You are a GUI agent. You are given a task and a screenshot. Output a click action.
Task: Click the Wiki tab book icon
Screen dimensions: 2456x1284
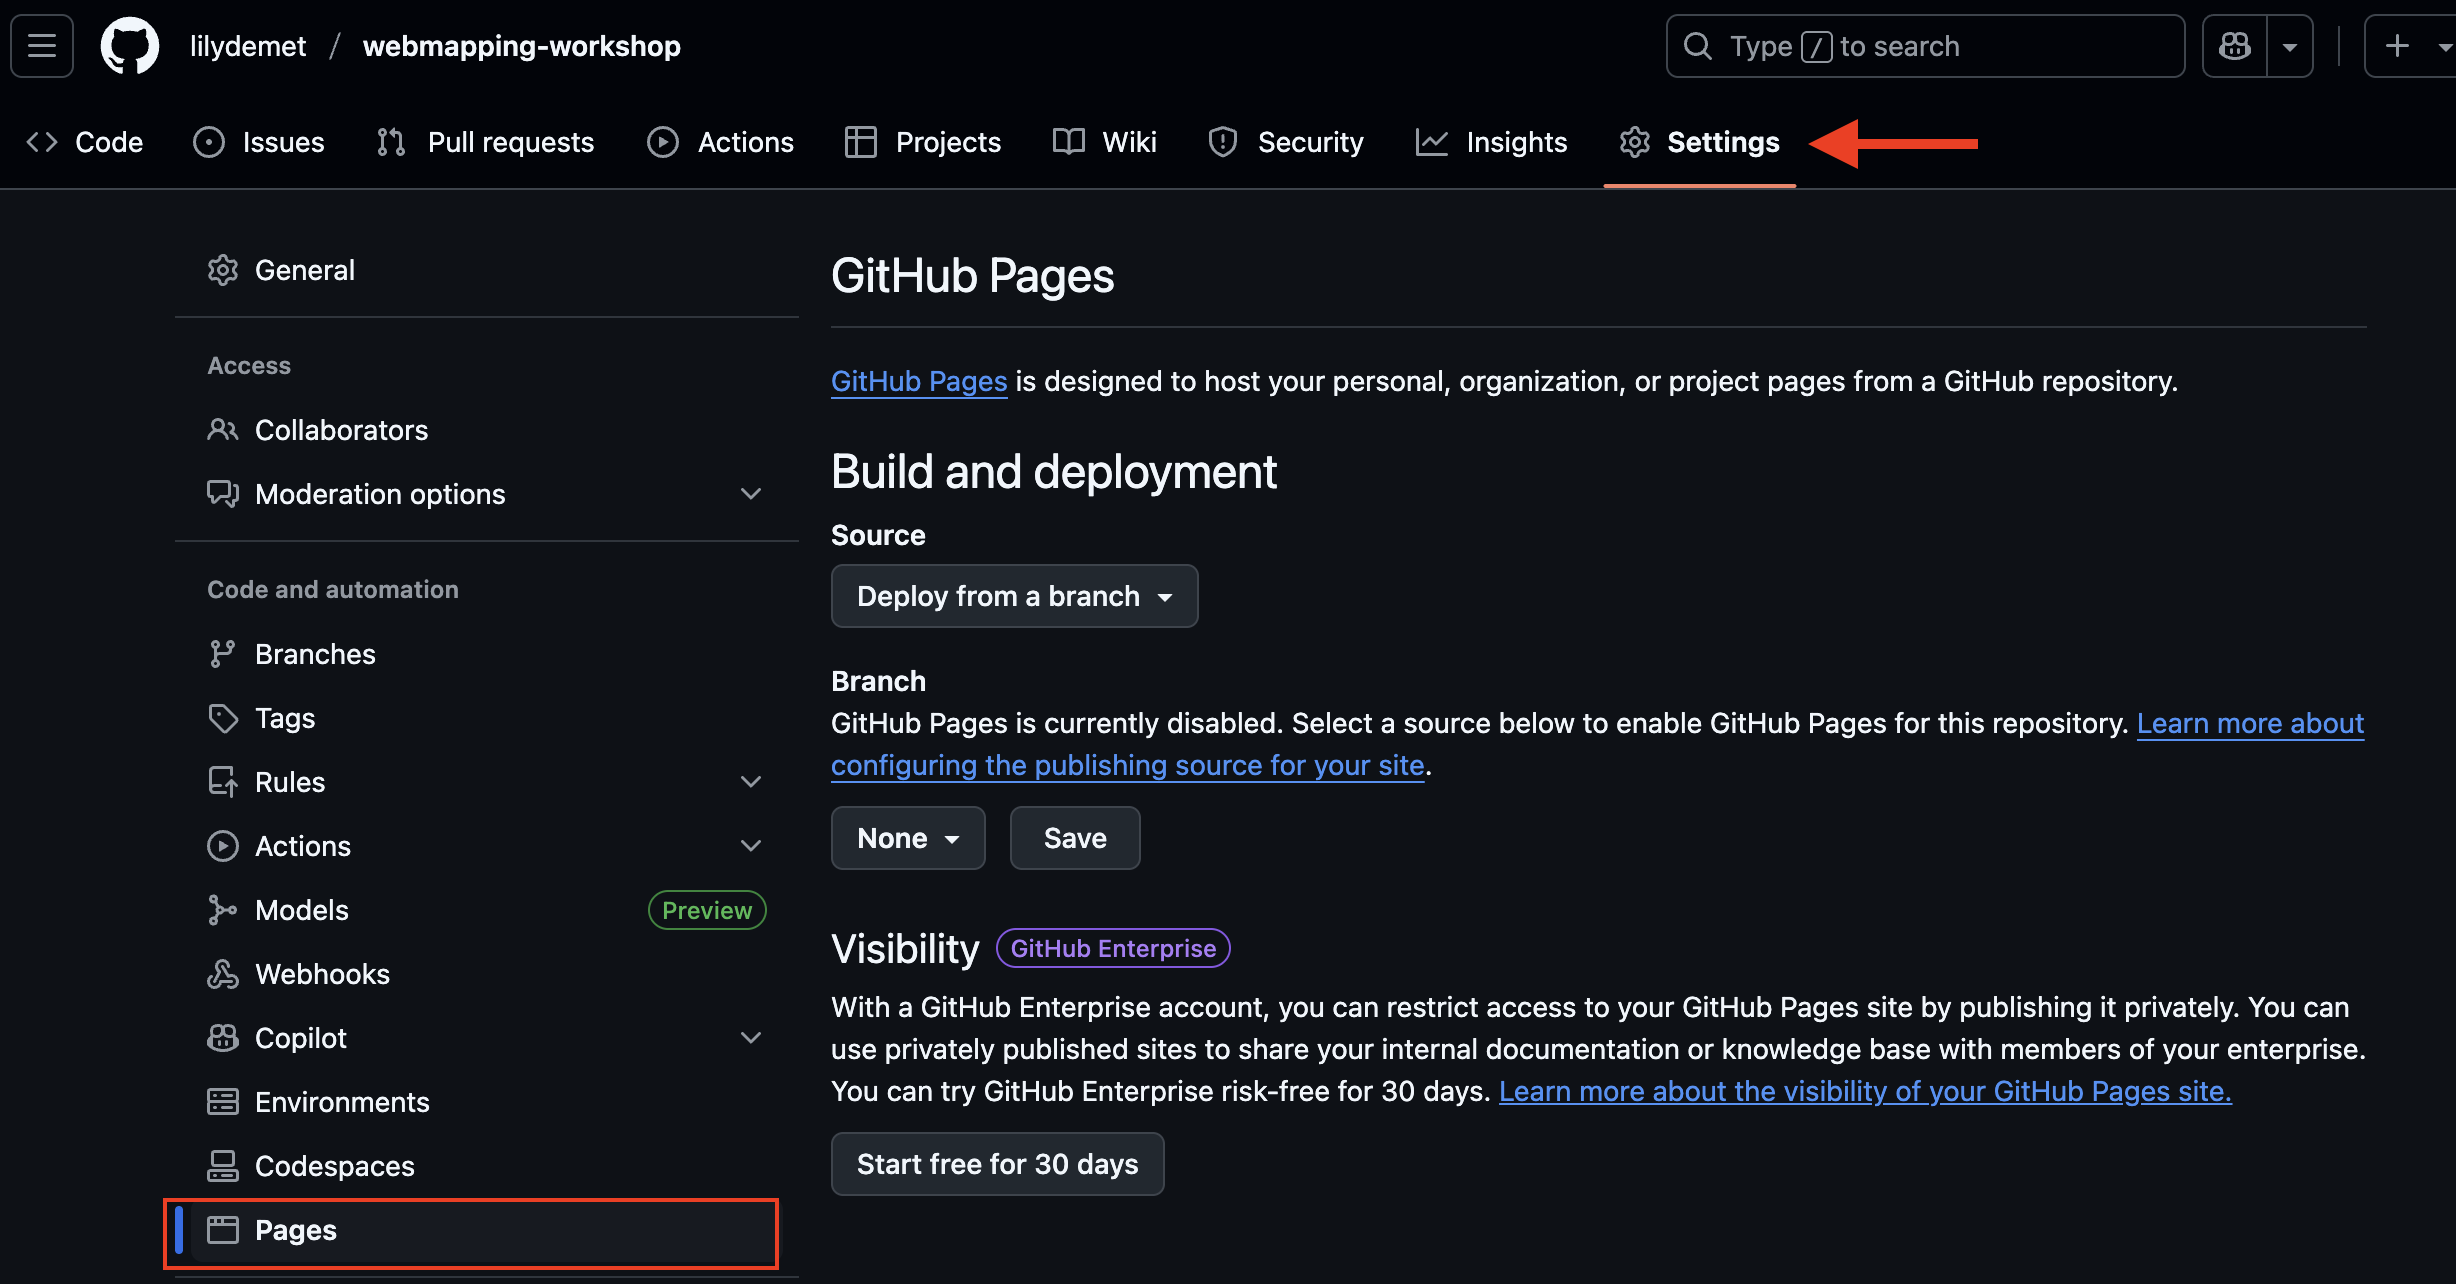coord(1069,142)
